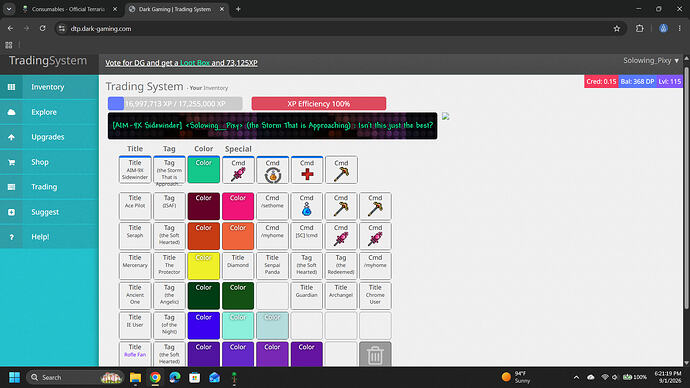The height and width of the screenshot is (388, 690).
Task: Click the TradingSystem logo
Action: click(x=48, y=61)
